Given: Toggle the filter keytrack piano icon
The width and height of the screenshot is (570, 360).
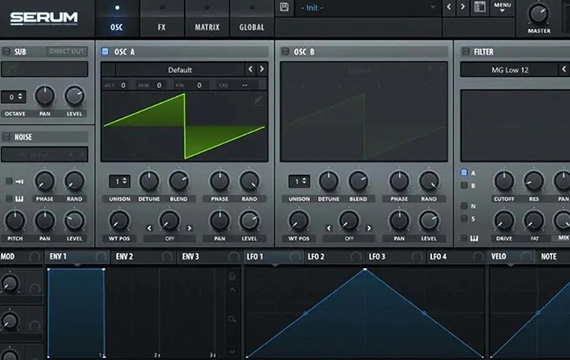Looking at the screenshot, I should tap(474, 238).
